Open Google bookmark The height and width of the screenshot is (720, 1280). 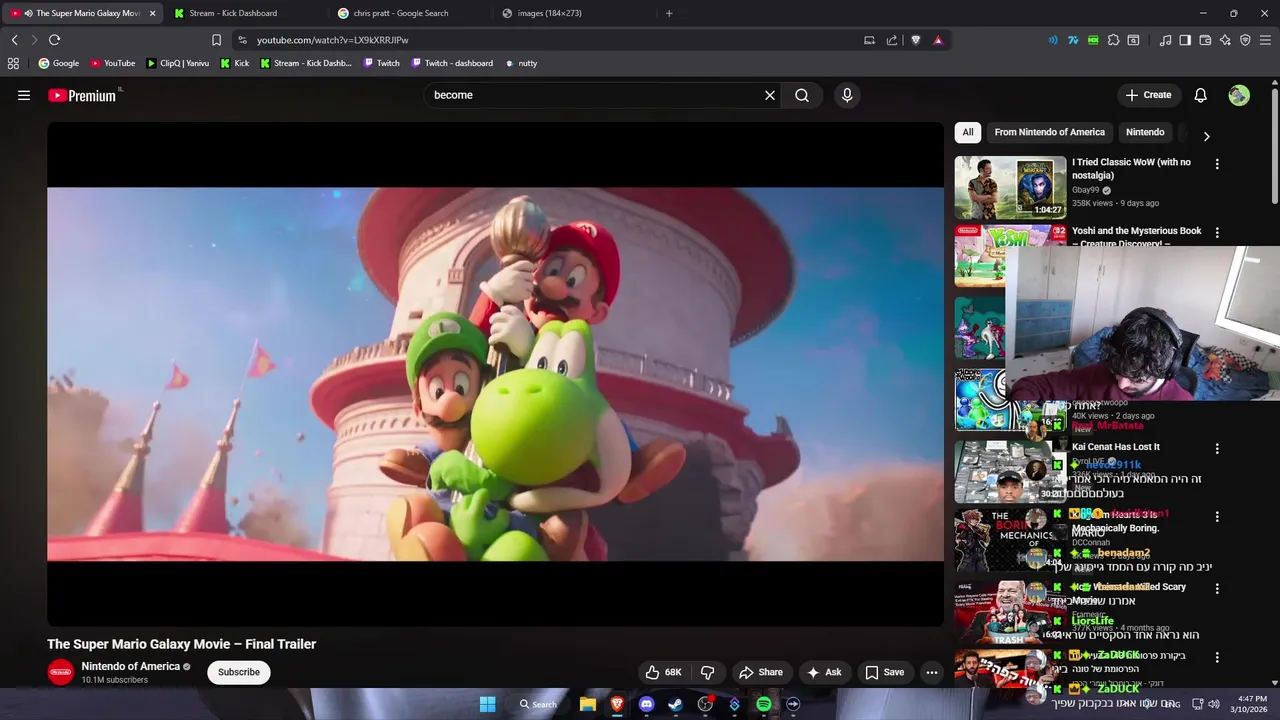(x=58, y=63)
